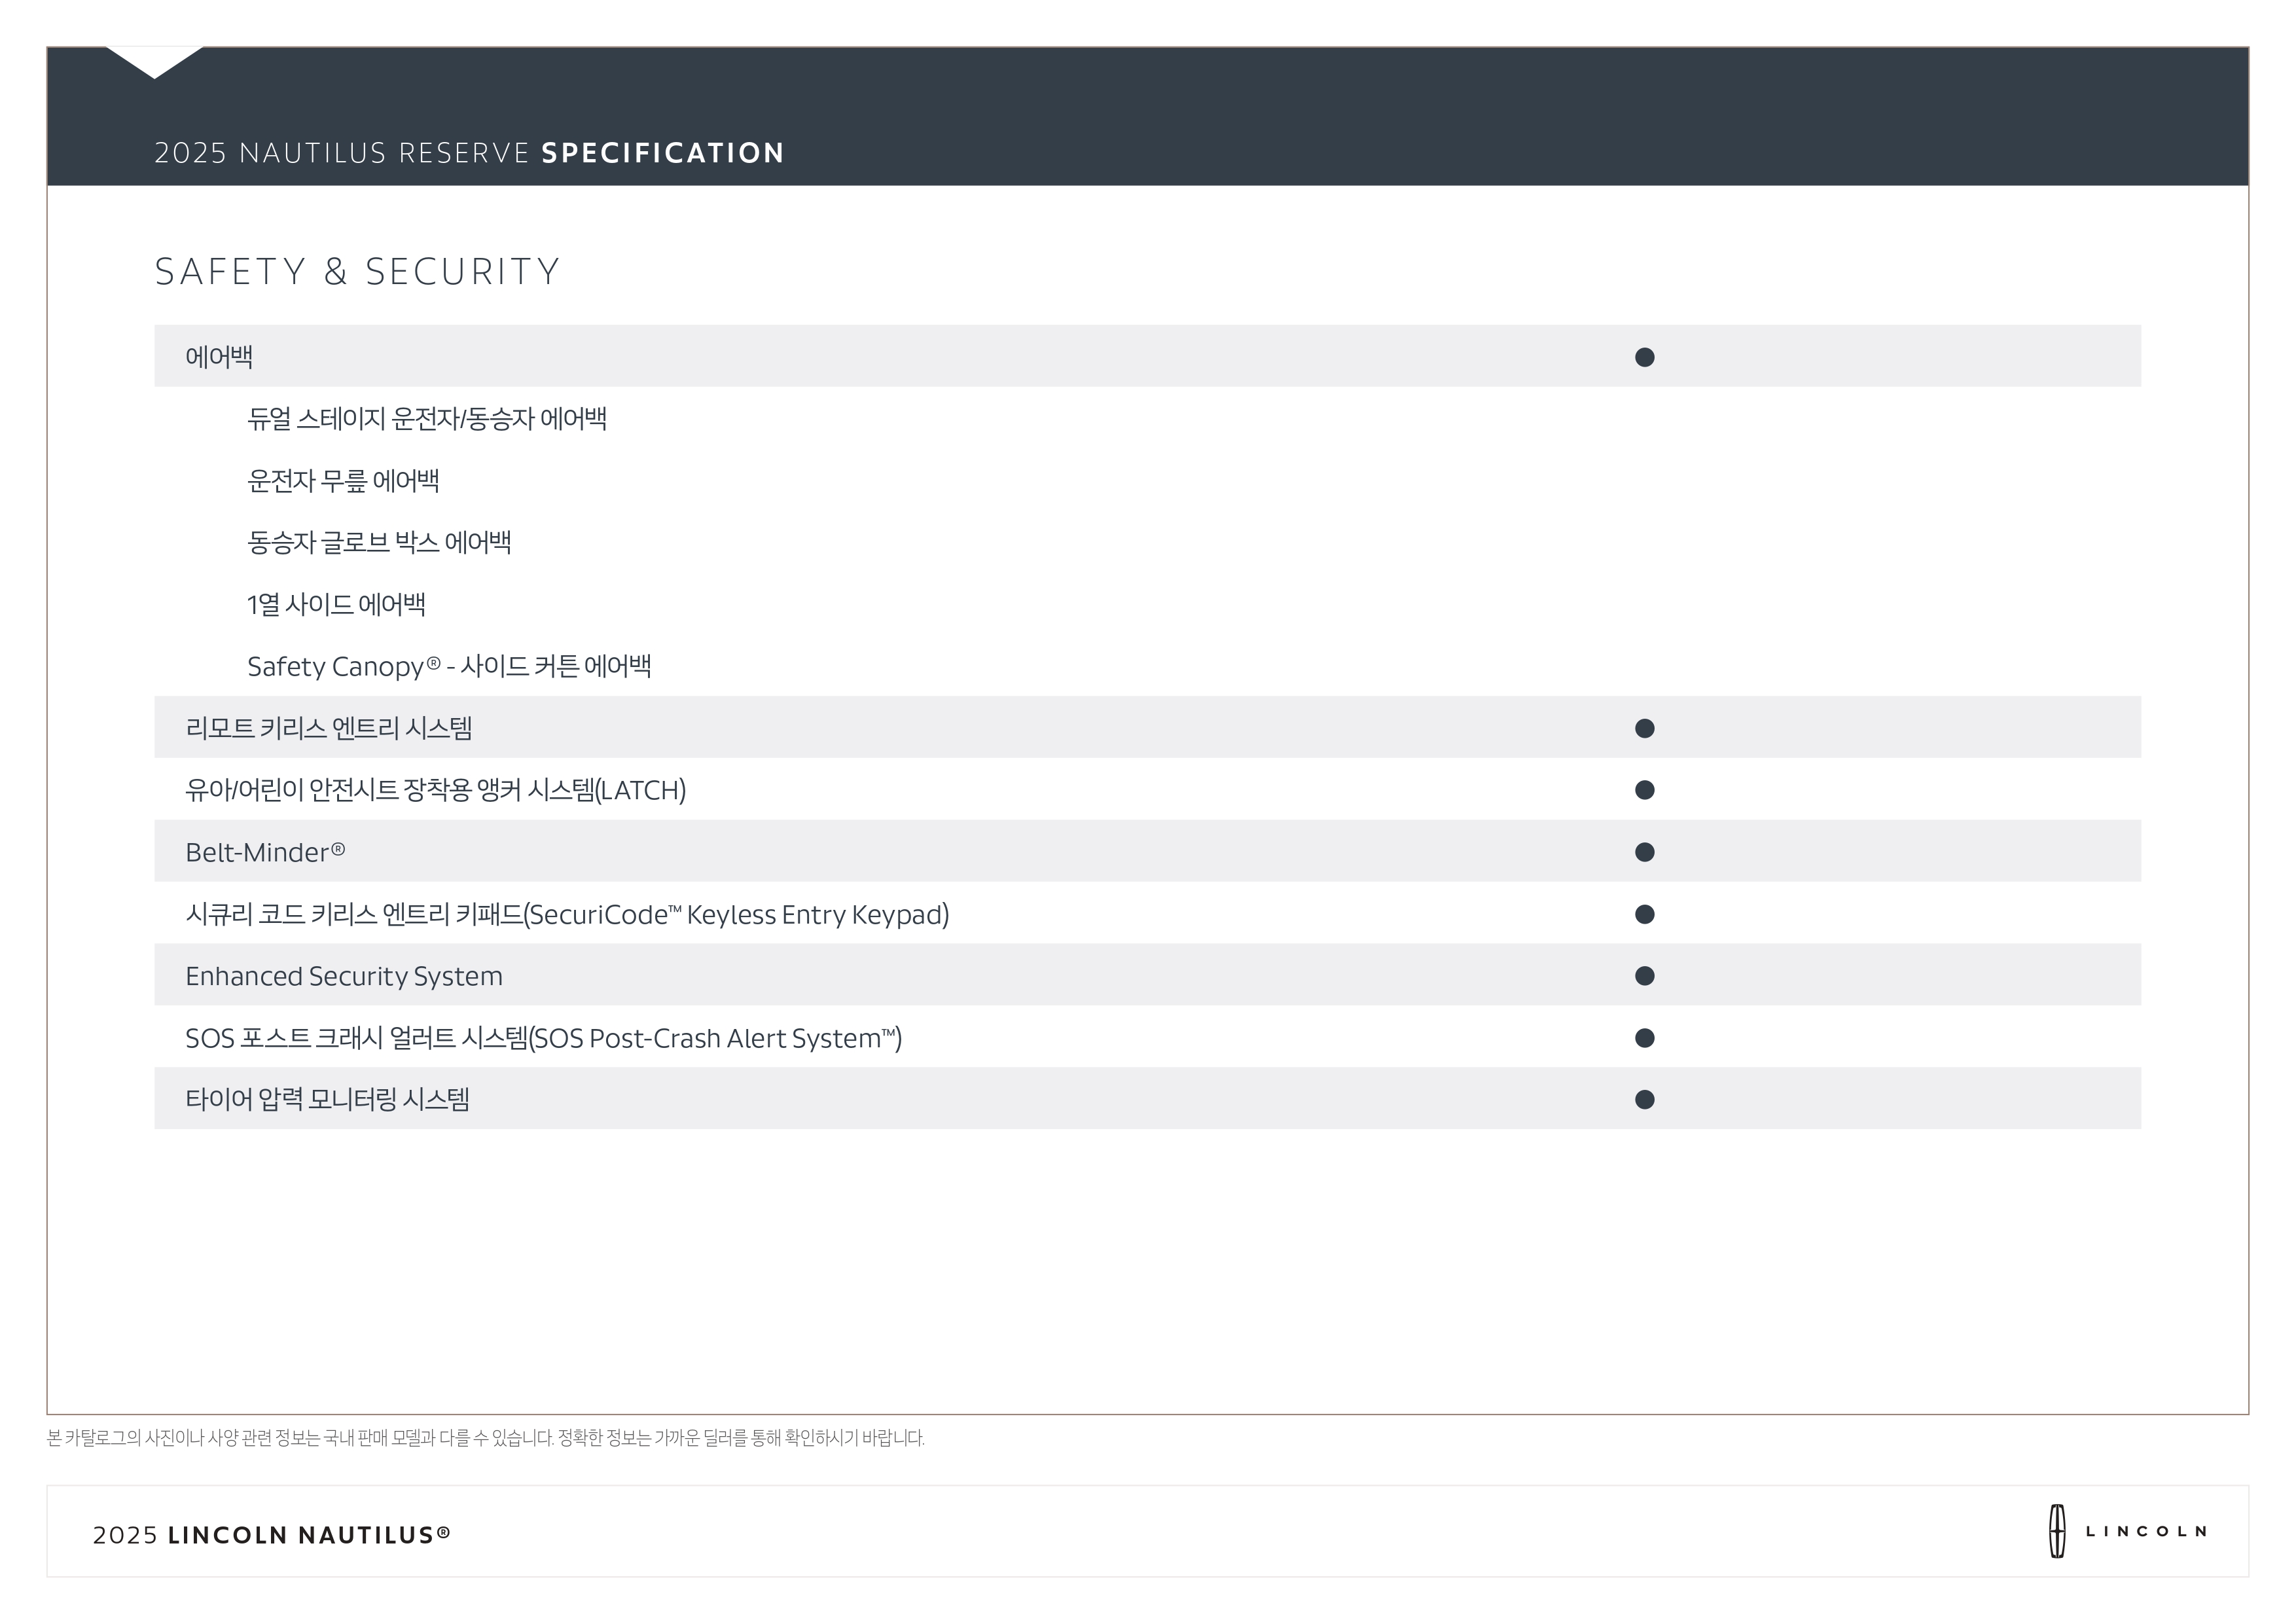Click 듀얼 스테이지 운전자/동승자 에어백 text
2296x1624 pixels.
(x=427, y=419)
